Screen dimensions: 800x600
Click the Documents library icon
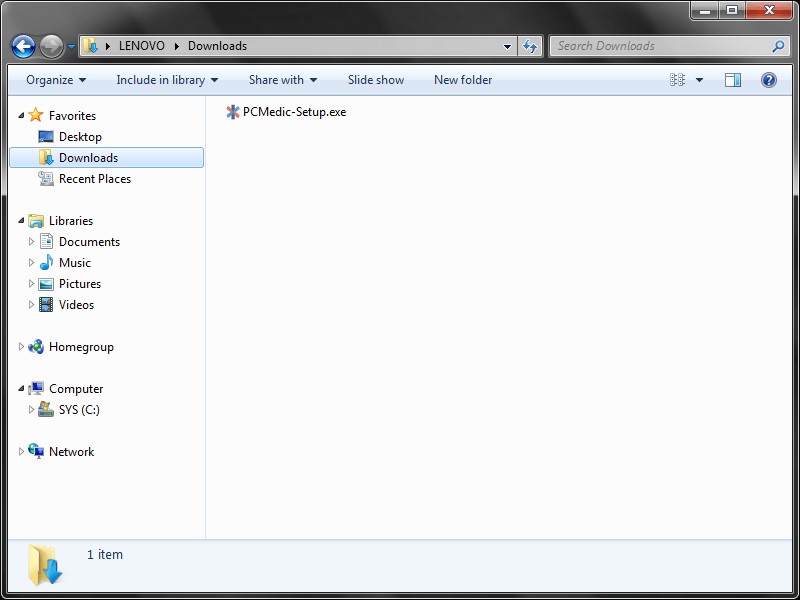46,241
